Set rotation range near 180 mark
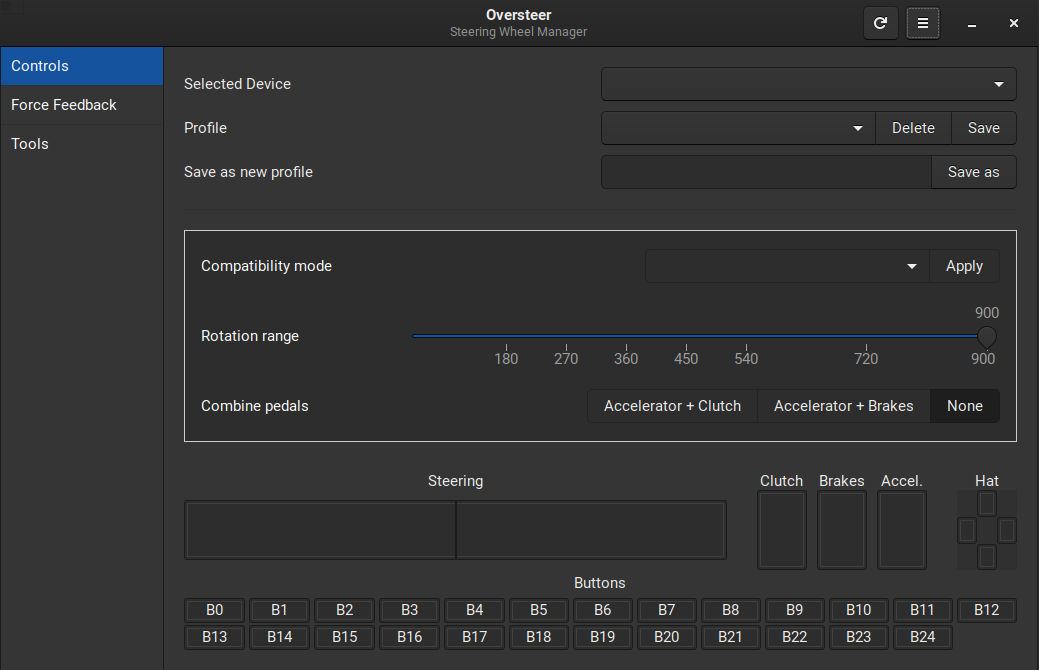 506,337
